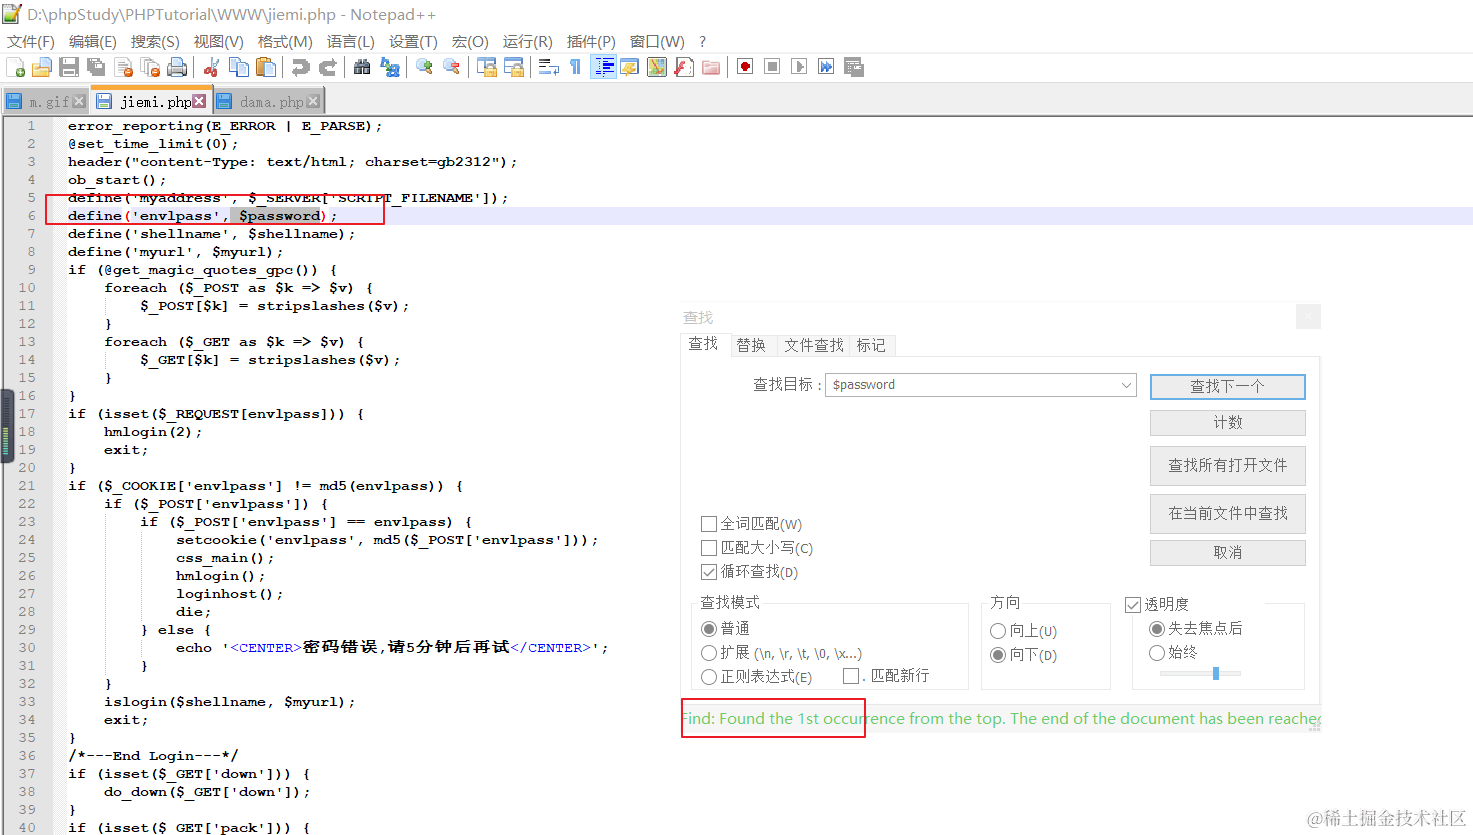The image size is (1473, 835).
Task: Click the Close All documents toolbar icon
Action: (x=150, y=67)
